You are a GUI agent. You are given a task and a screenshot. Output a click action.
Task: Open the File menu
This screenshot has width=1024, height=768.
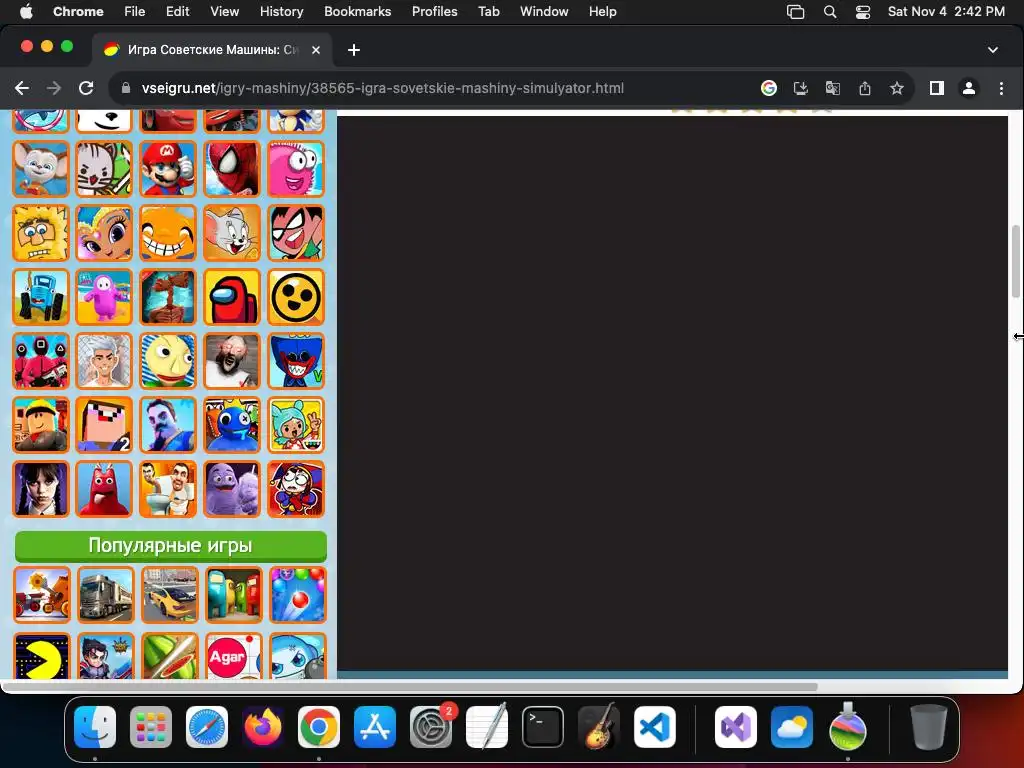point(135,12)
